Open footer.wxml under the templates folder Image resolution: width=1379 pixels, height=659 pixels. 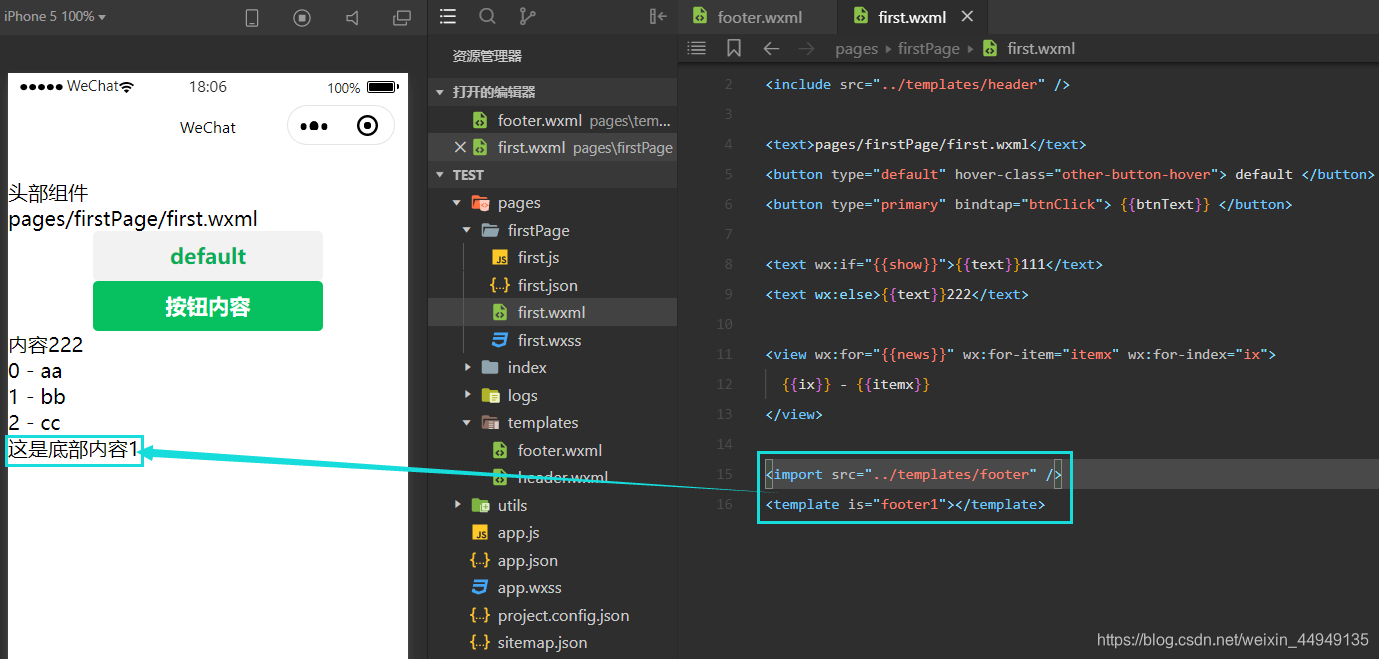[552, 450]
